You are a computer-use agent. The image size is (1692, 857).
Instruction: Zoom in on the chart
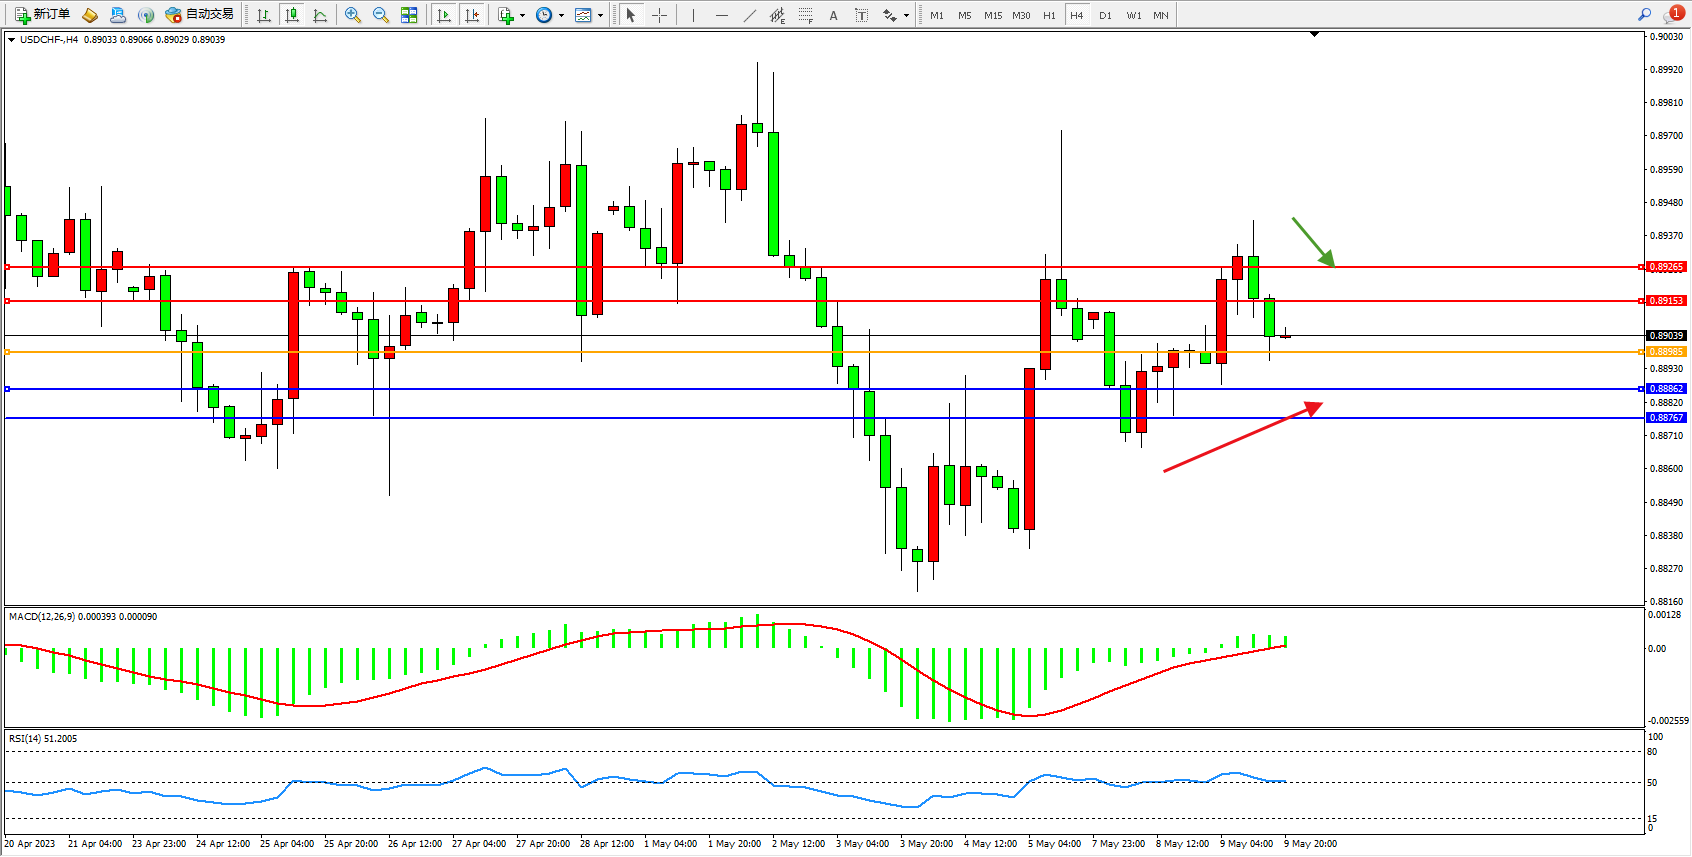pyautogui.click(x=353, y=15)
